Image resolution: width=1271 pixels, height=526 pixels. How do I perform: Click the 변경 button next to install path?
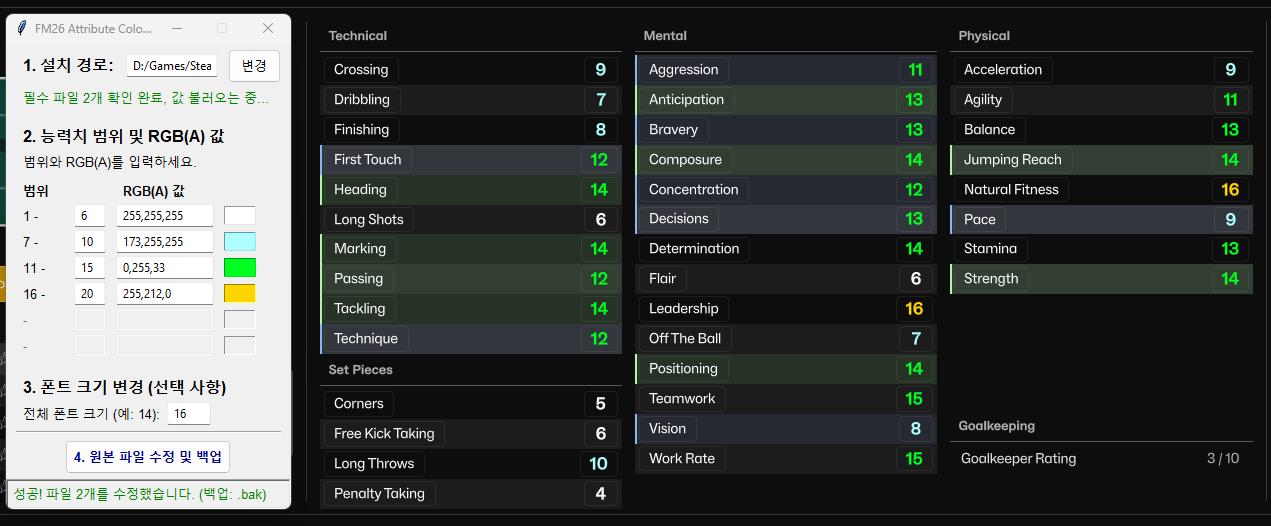tap(254, 66)
